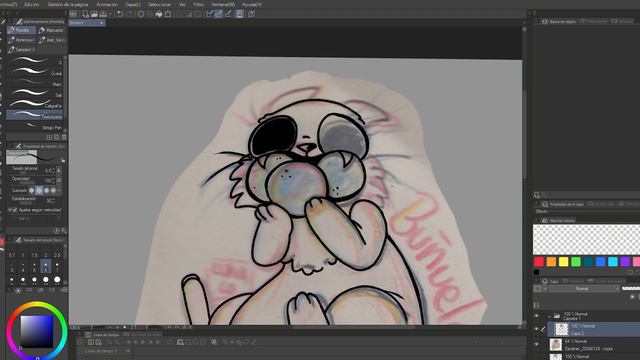Choose the first Suavizado antialiasing option
This screenshot has height=360, width=640.
pos(31,190)
